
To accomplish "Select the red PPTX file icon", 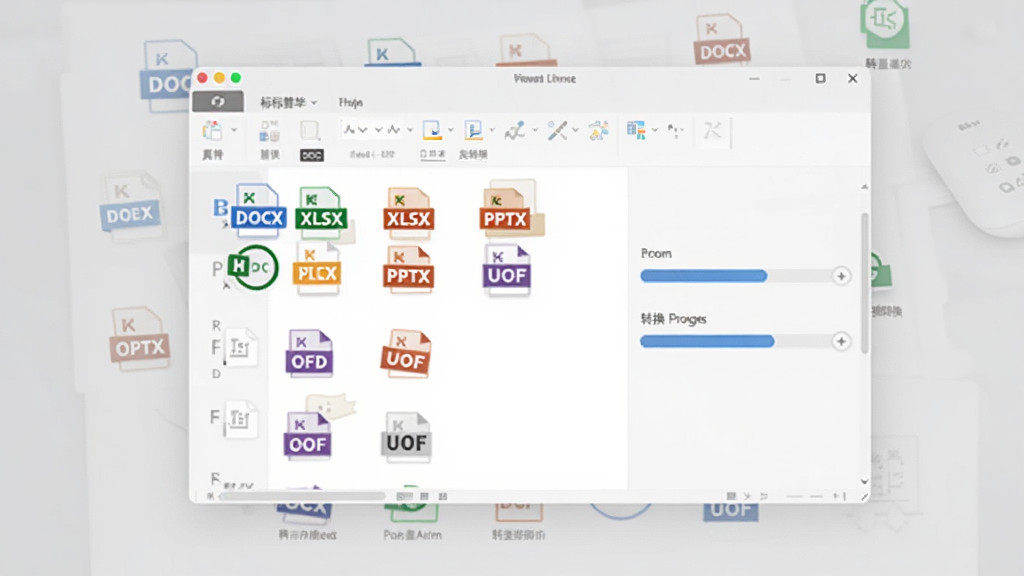I will 408,268.
